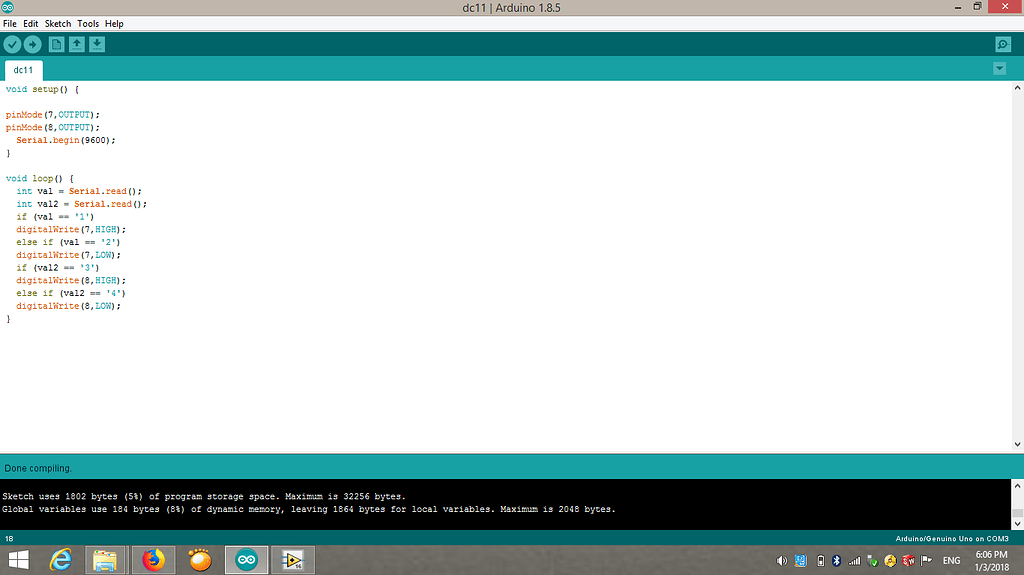Click the green shield security tray icon
The width and height of the screenshot is (1024, 575).
tap(872, 561)
